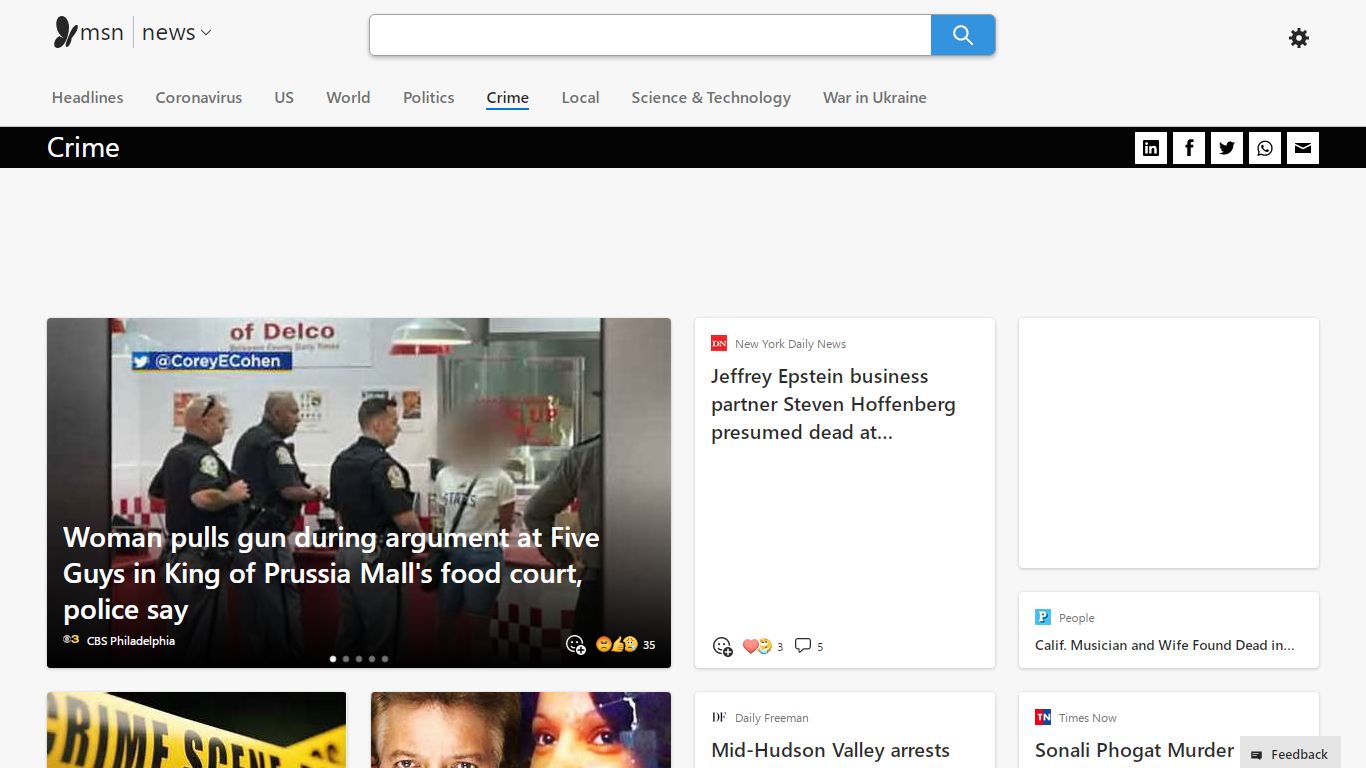Open comments on the Epstein partner article
The width and height of the screenshot is (1366, 768).
coord(809,646)
